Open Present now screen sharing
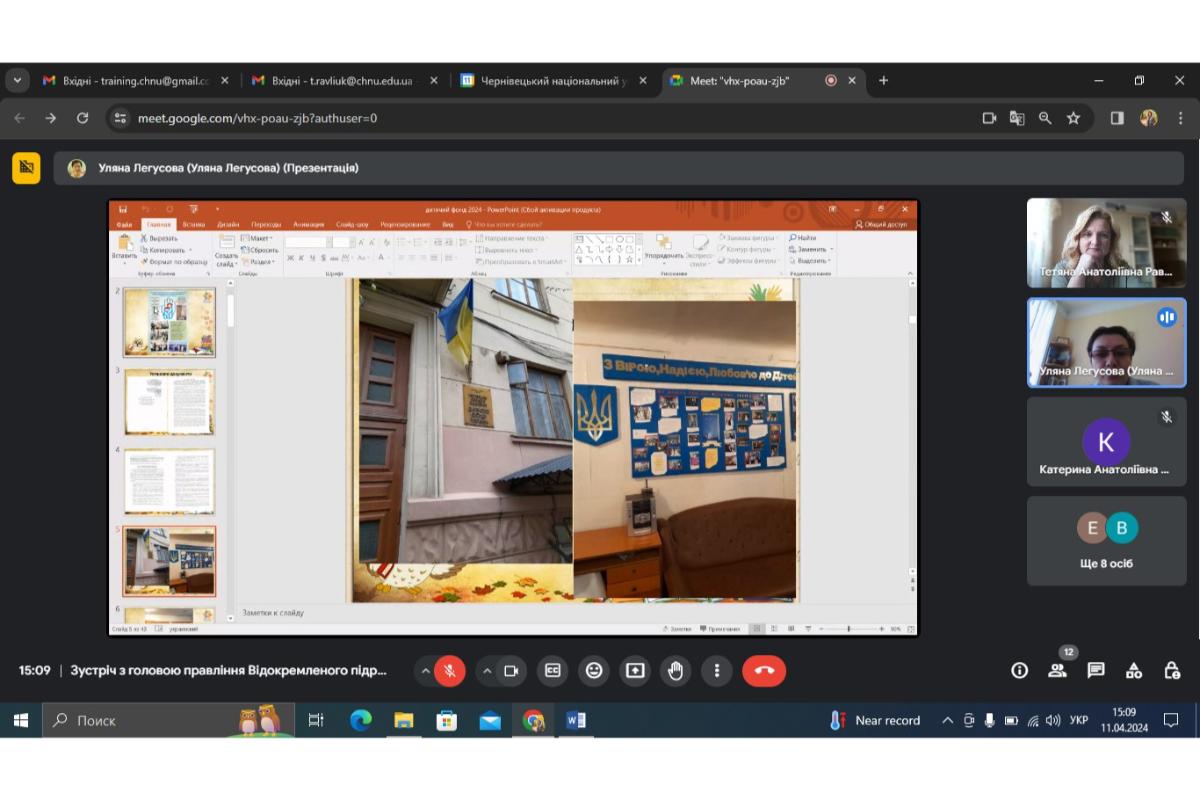This screenshot has height=800, width=1200. tap(635, 671)
